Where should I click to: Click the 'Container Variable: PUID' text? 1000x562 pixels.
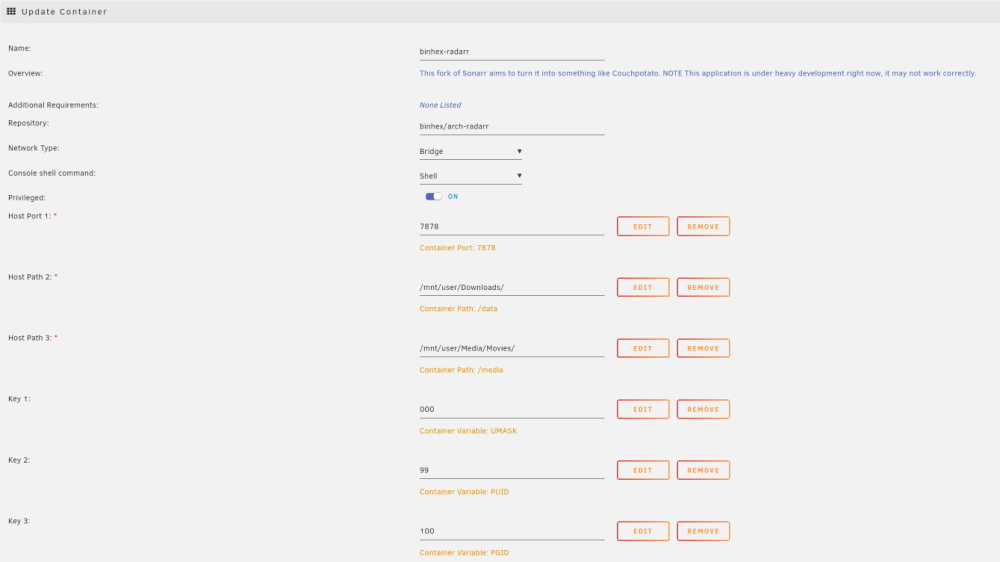(464, 492)
